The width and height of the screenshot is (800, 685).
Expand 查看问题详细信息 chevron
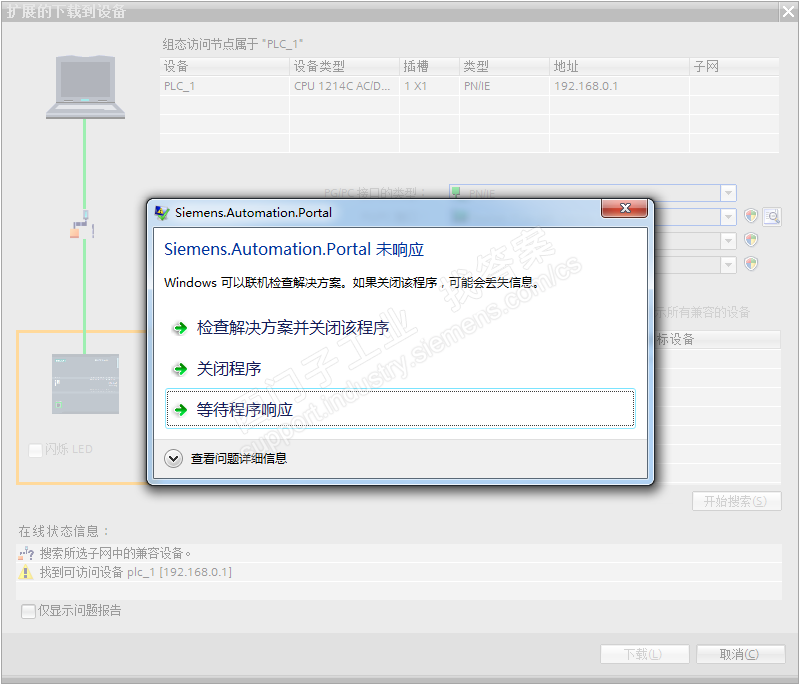coord(173,459)
